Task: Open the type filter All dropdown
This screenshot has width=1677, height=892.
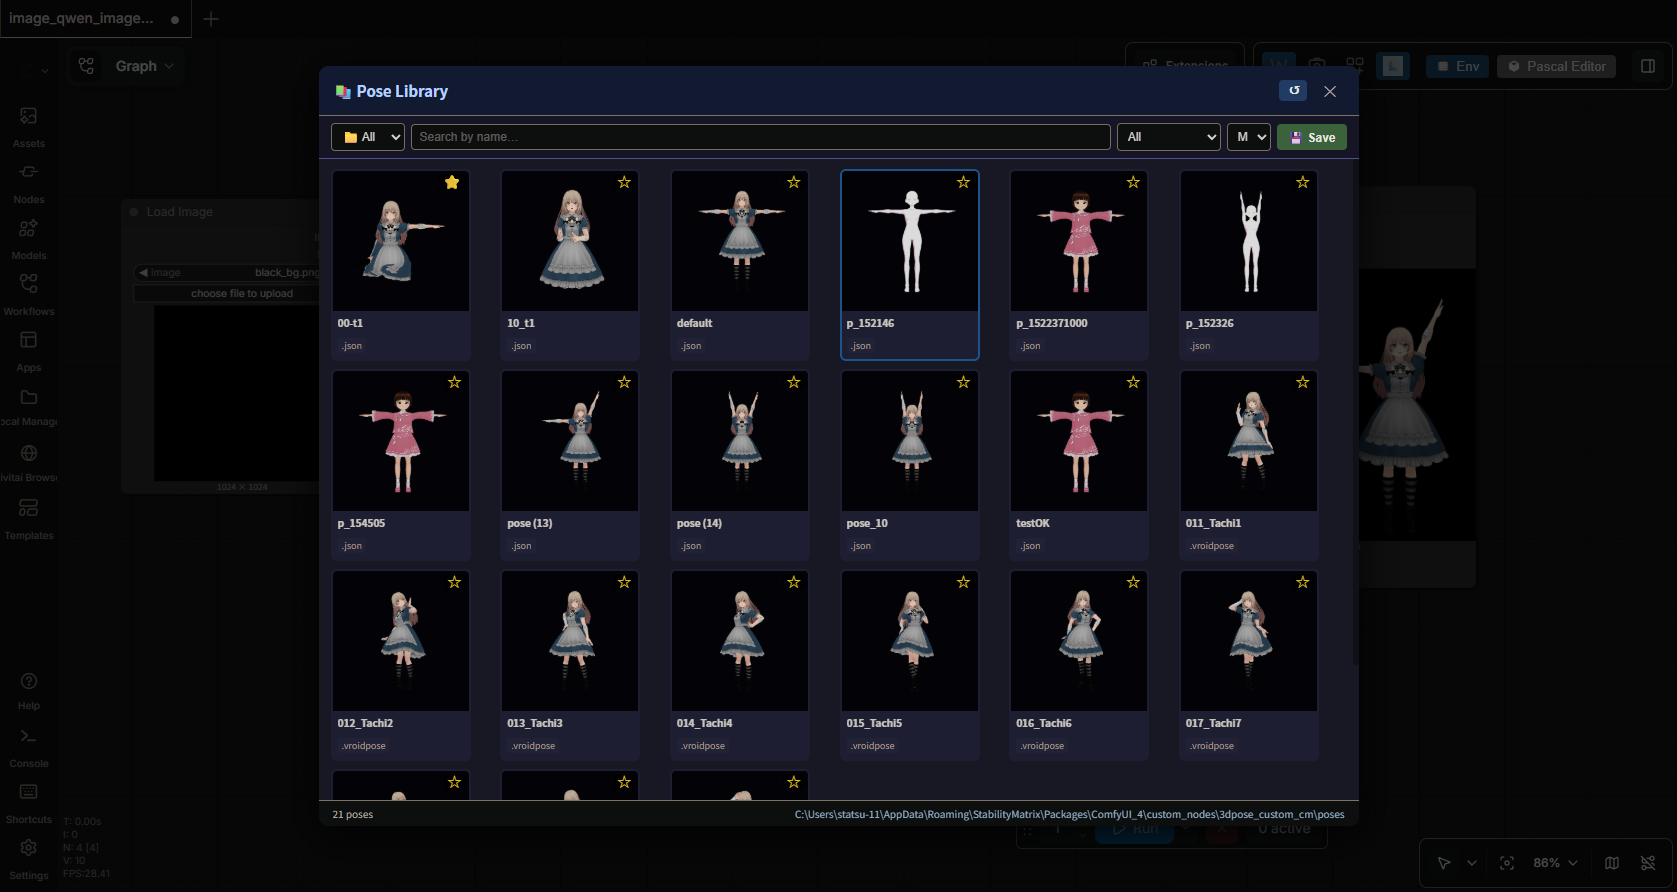Action: 1169,137
